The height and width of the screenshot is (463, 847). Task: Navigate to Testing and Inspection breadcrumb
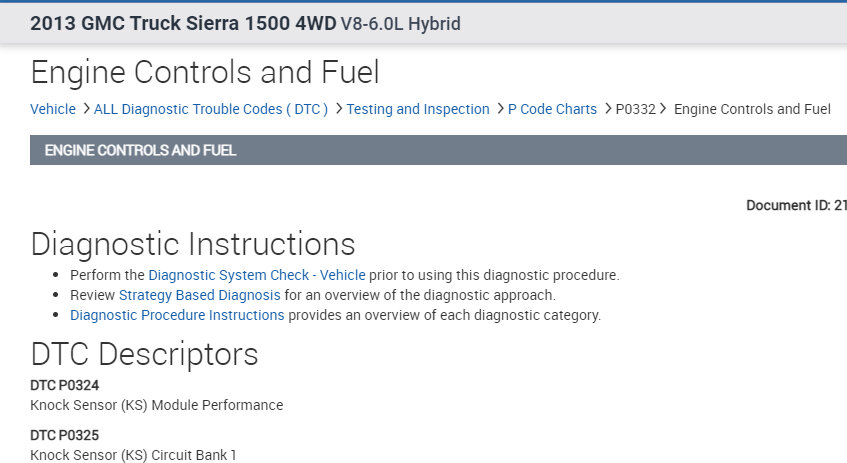point(418,109)
